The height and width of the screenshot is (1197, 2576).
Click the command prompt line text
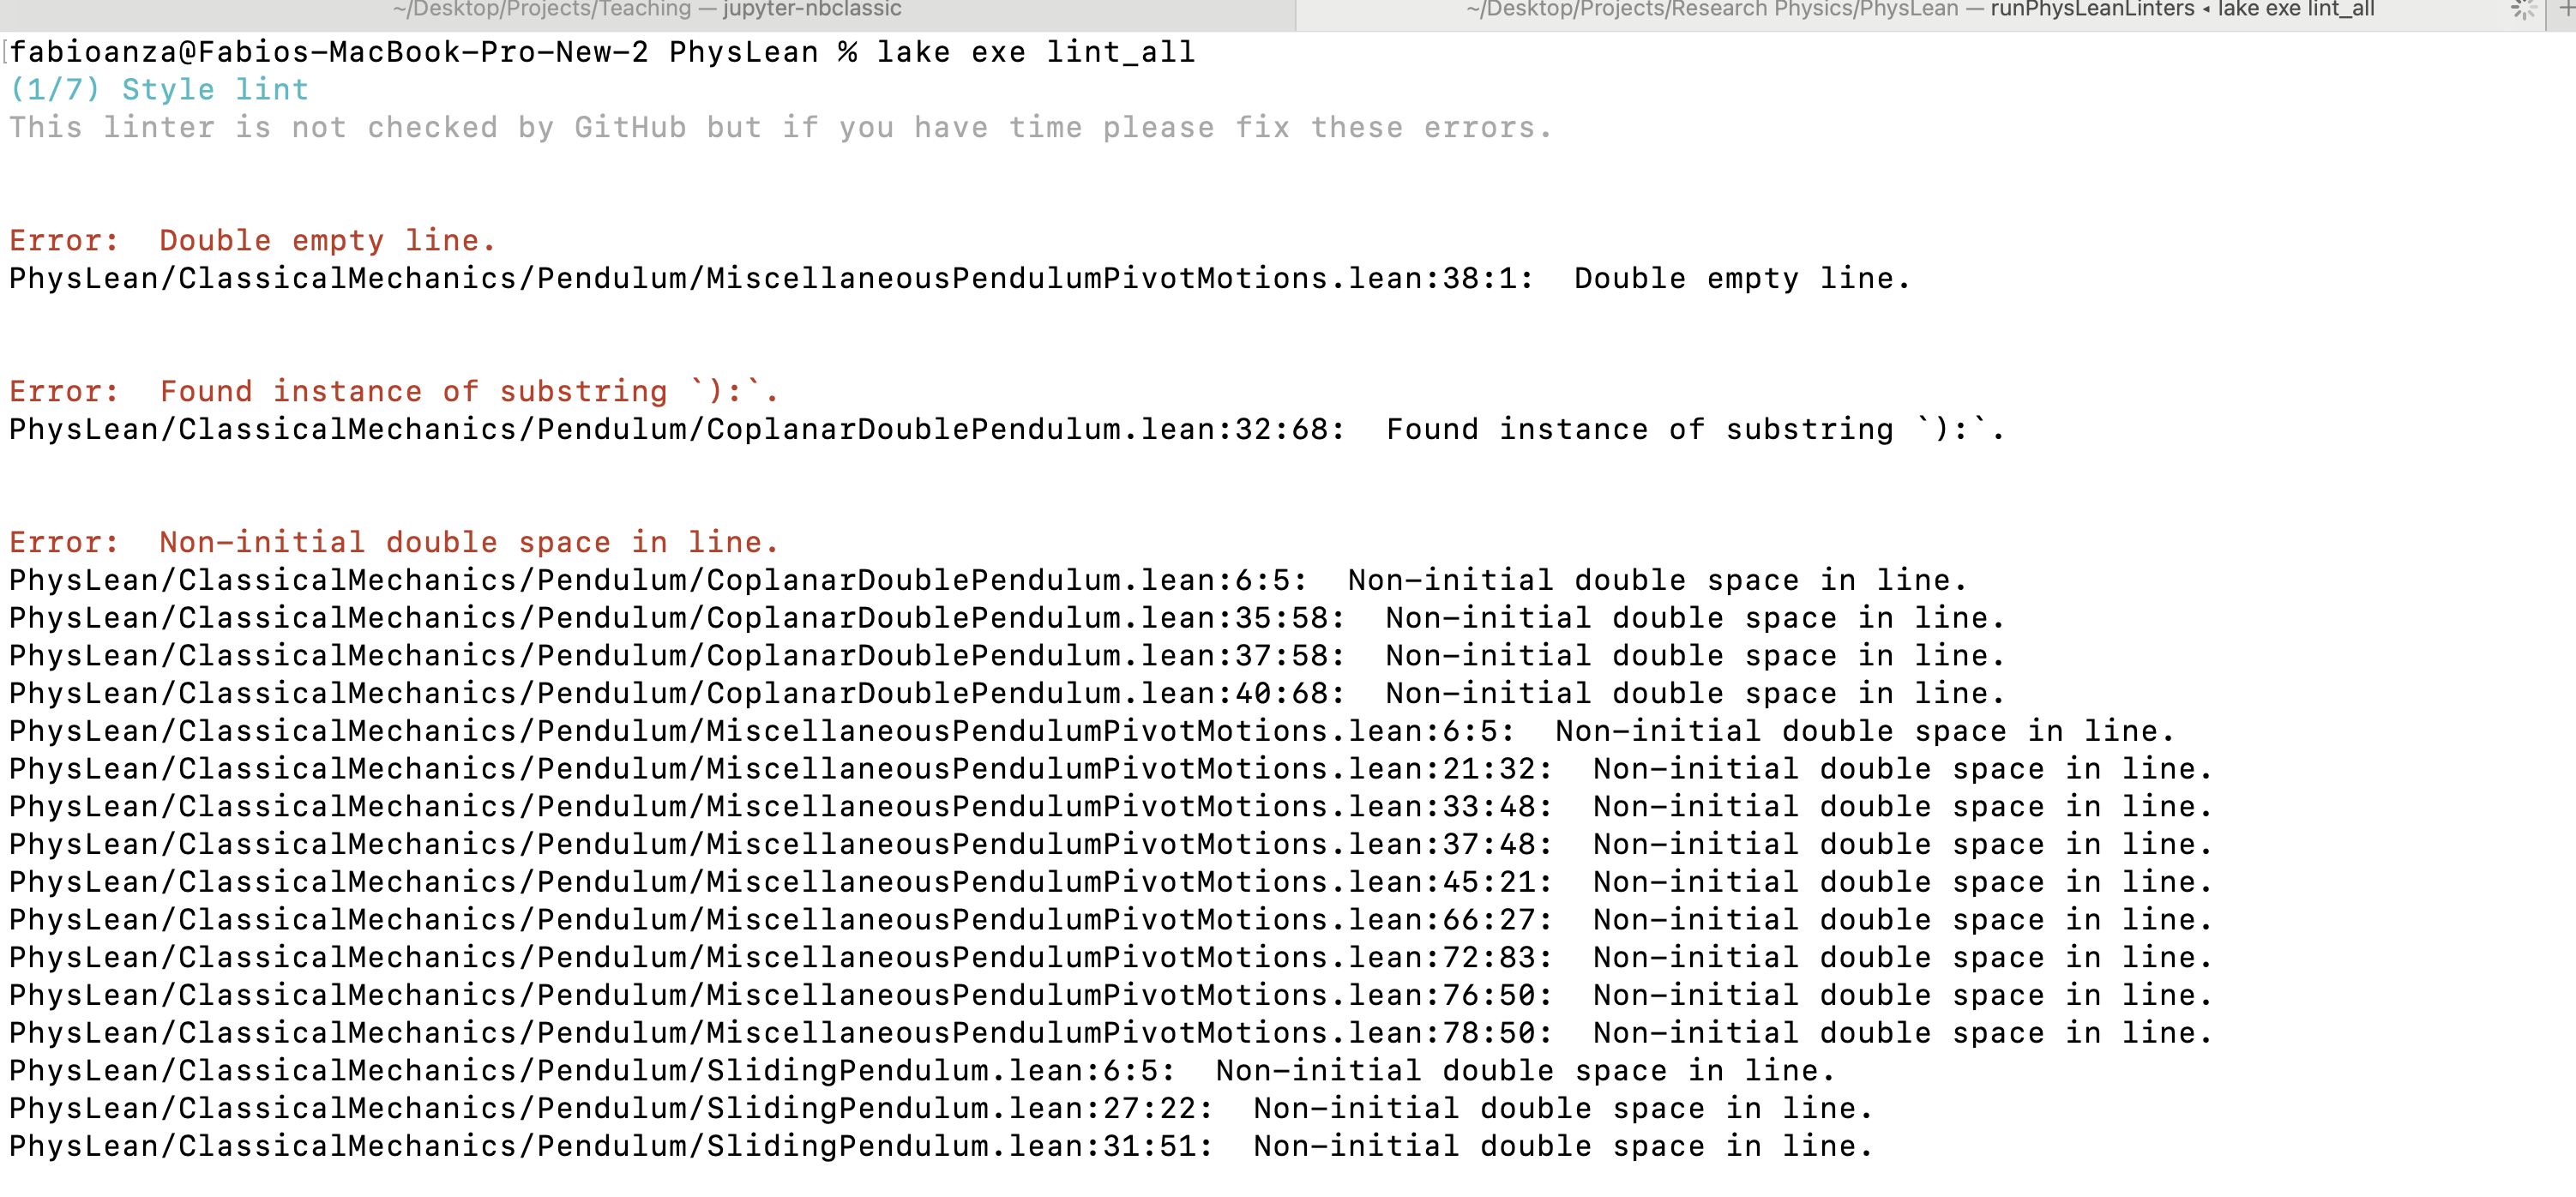602,52
